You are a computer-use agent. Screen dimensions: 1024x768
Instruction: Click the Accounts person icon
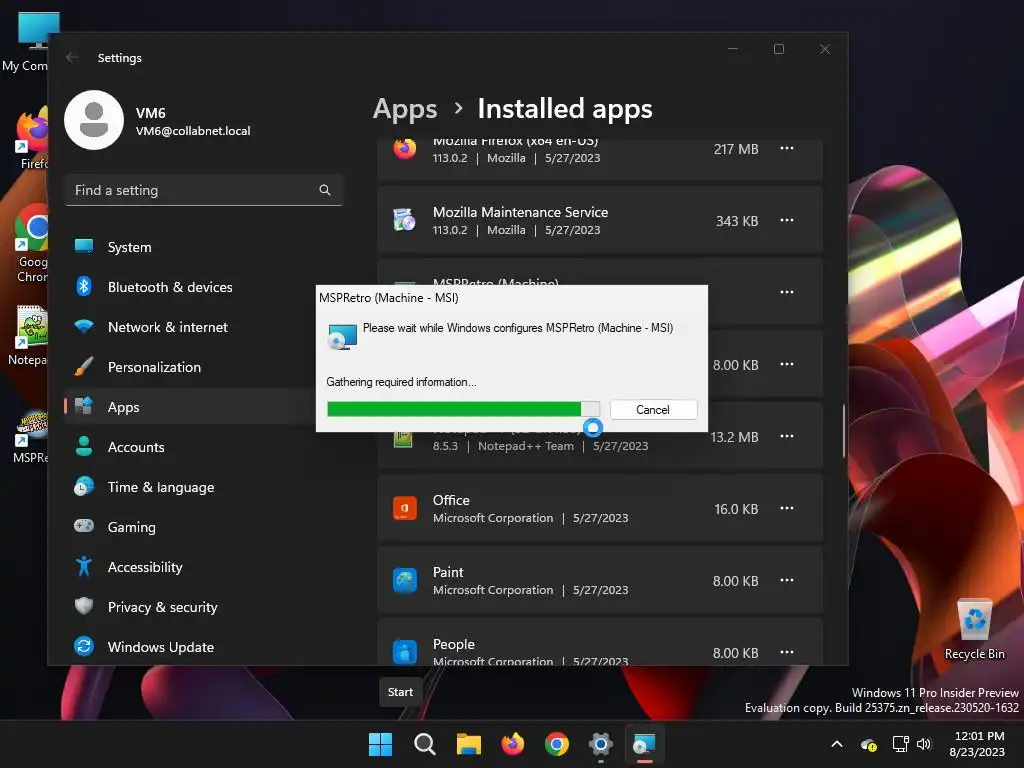[84, 446]
